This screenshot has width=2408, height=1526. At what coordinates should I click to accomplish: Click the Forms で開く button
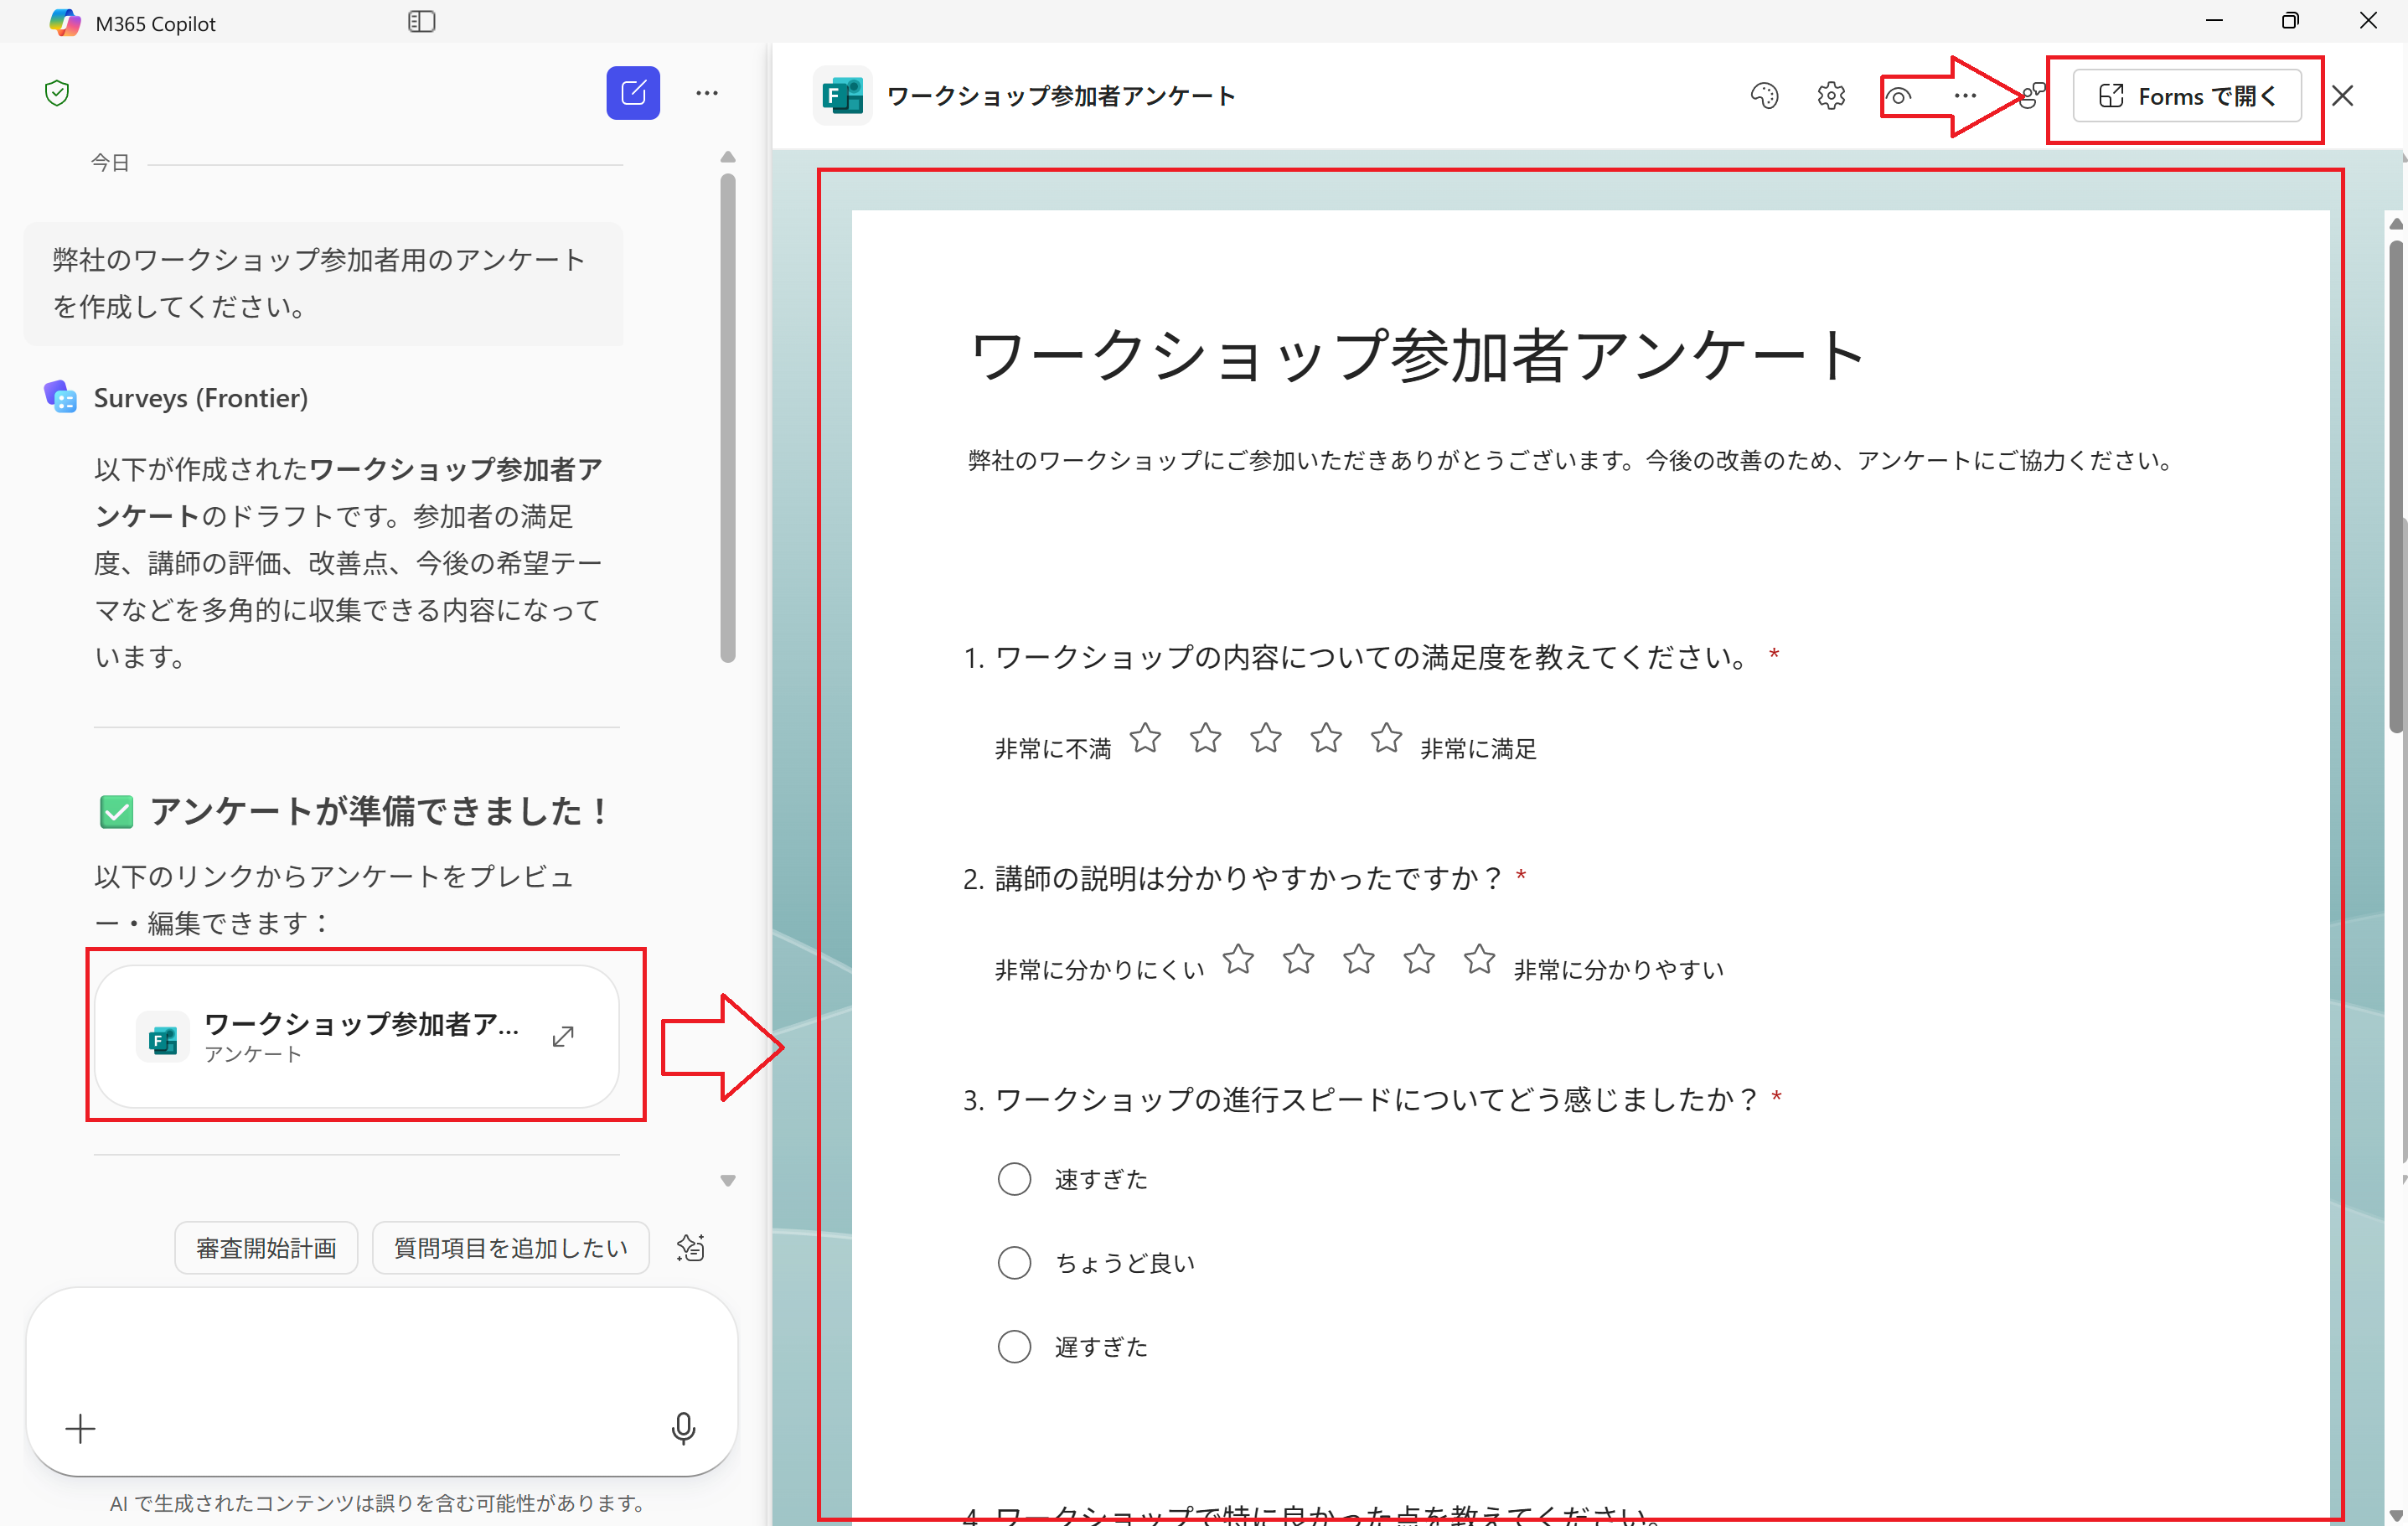(2186, 96)
